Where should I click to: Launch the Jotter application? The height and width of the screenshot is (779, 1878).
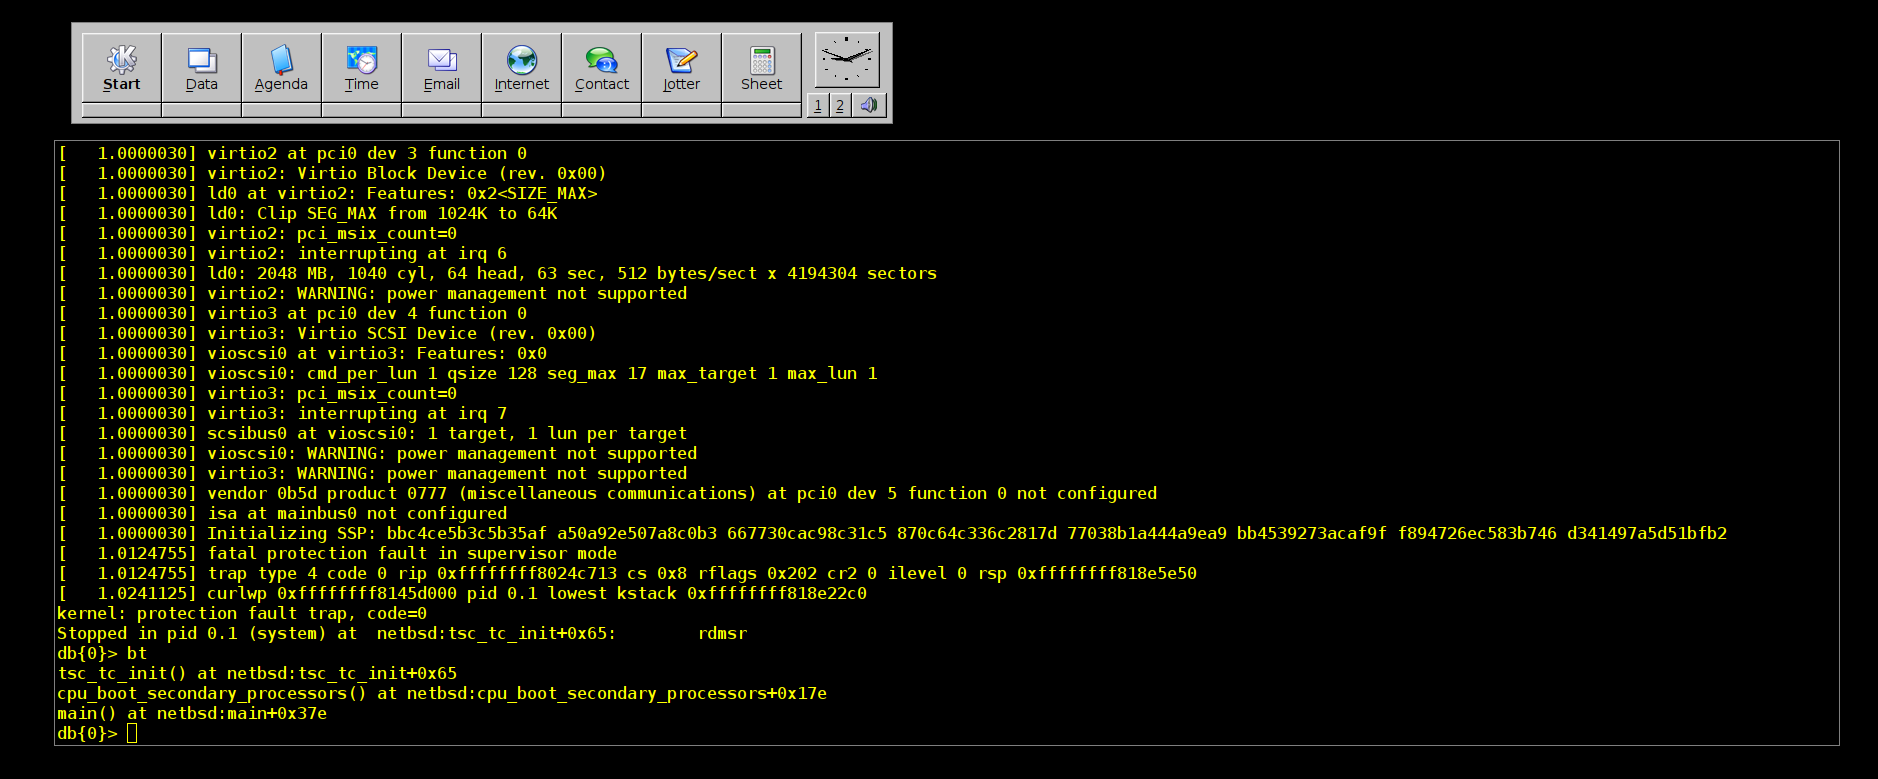pos(681,69)
